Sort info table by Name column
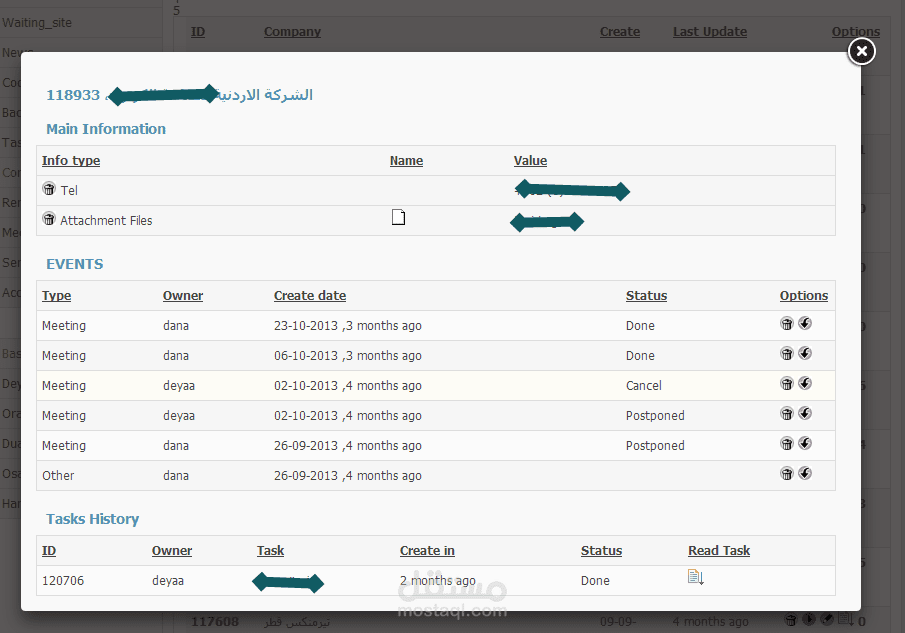The image size is (905, 633). (406, 160)
